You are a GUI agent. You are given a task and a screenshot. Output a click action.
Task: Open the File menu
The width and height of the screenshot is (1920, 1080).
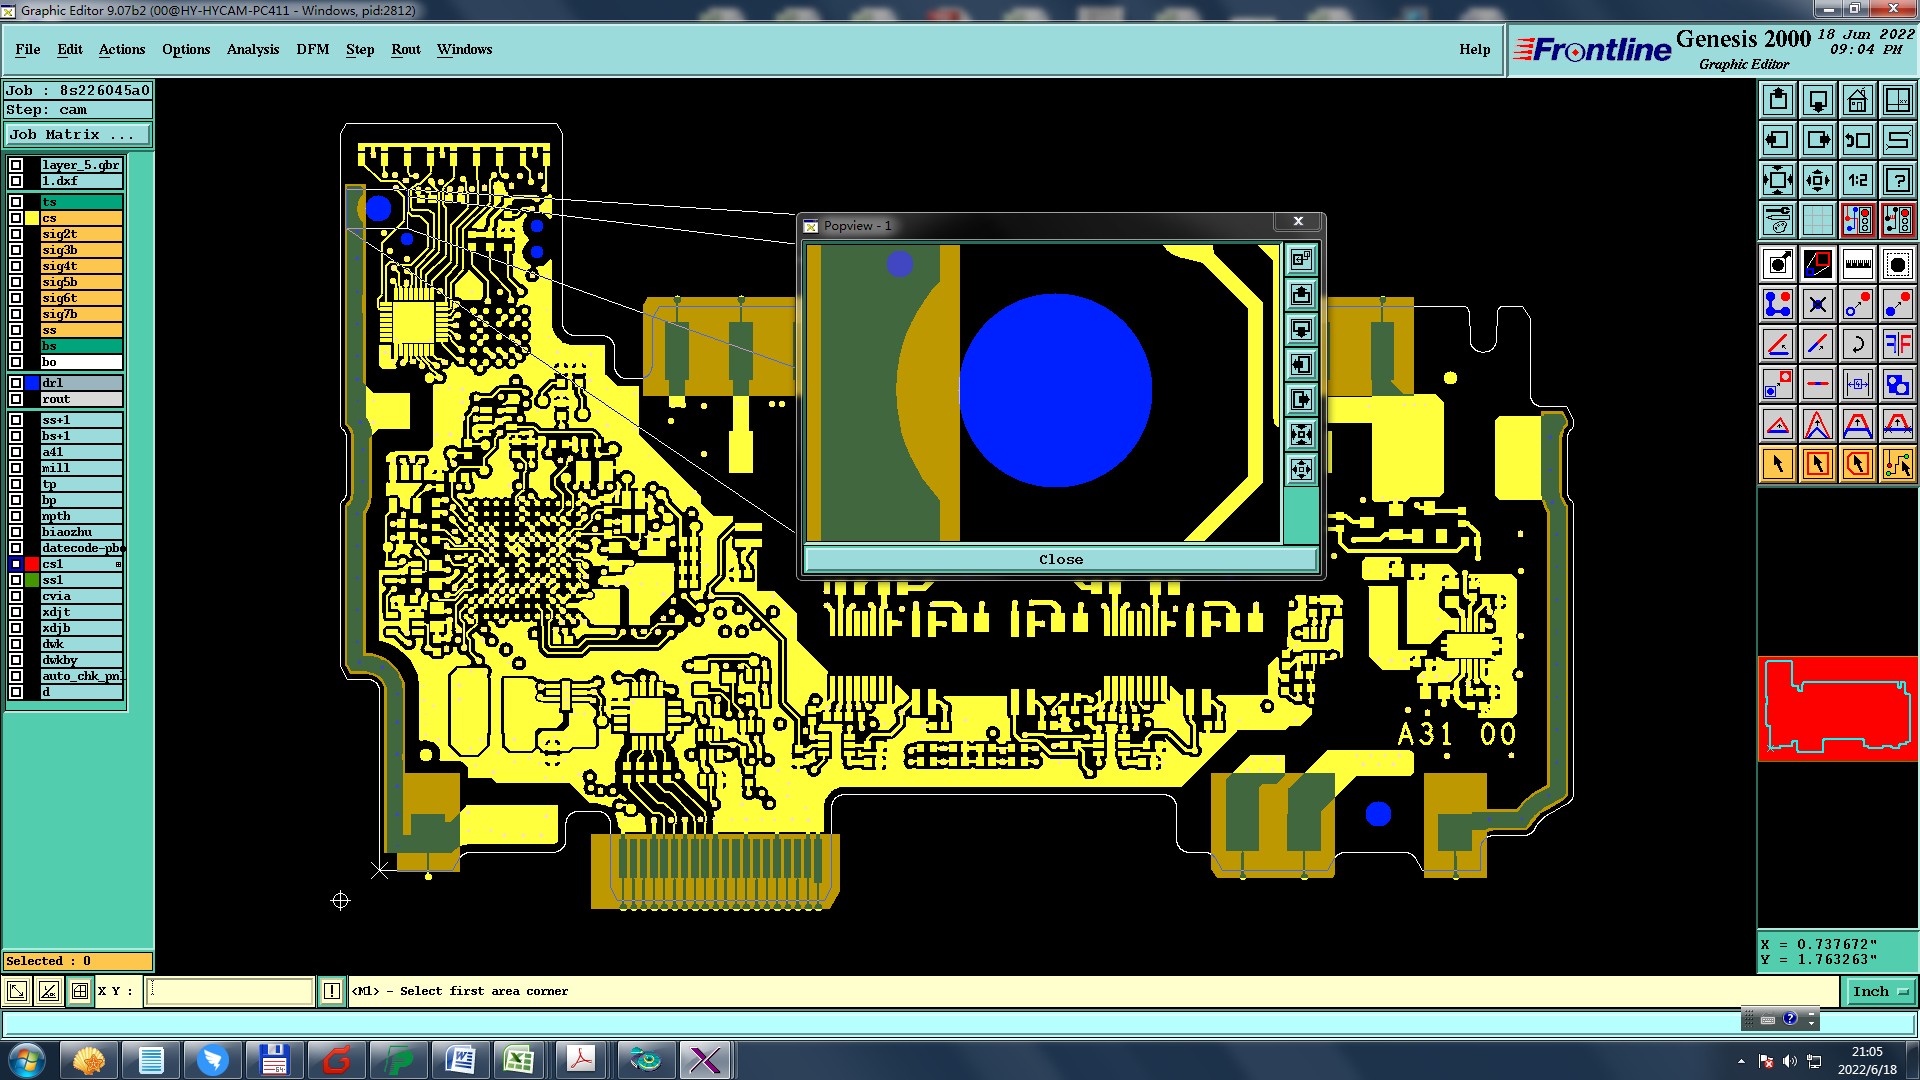point(28,49)
